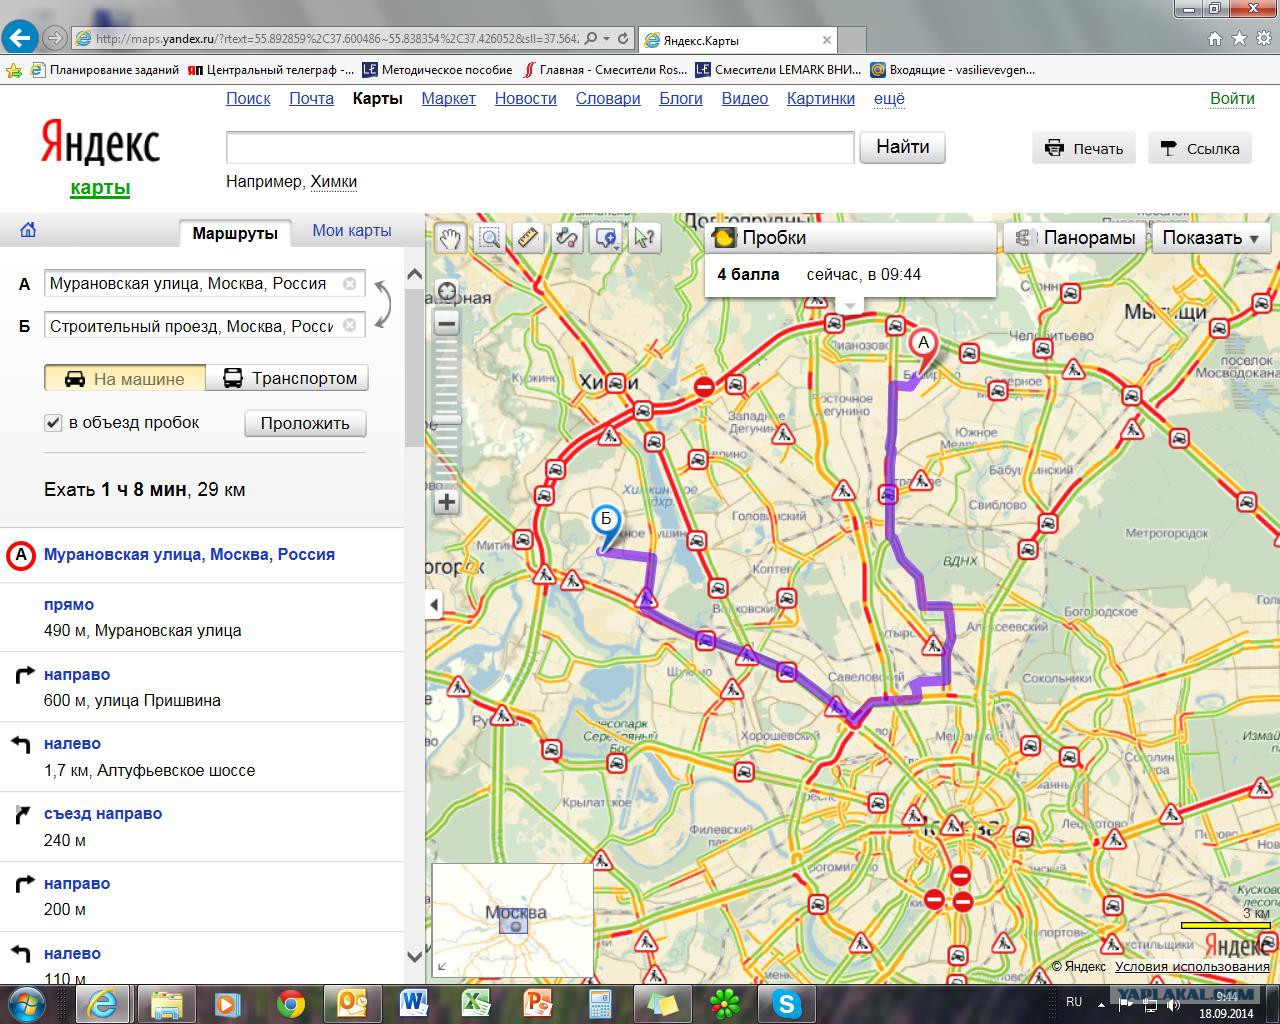The image size is (1280, 1024).
Task: Click the example link Химки
Action: (334, 182)
